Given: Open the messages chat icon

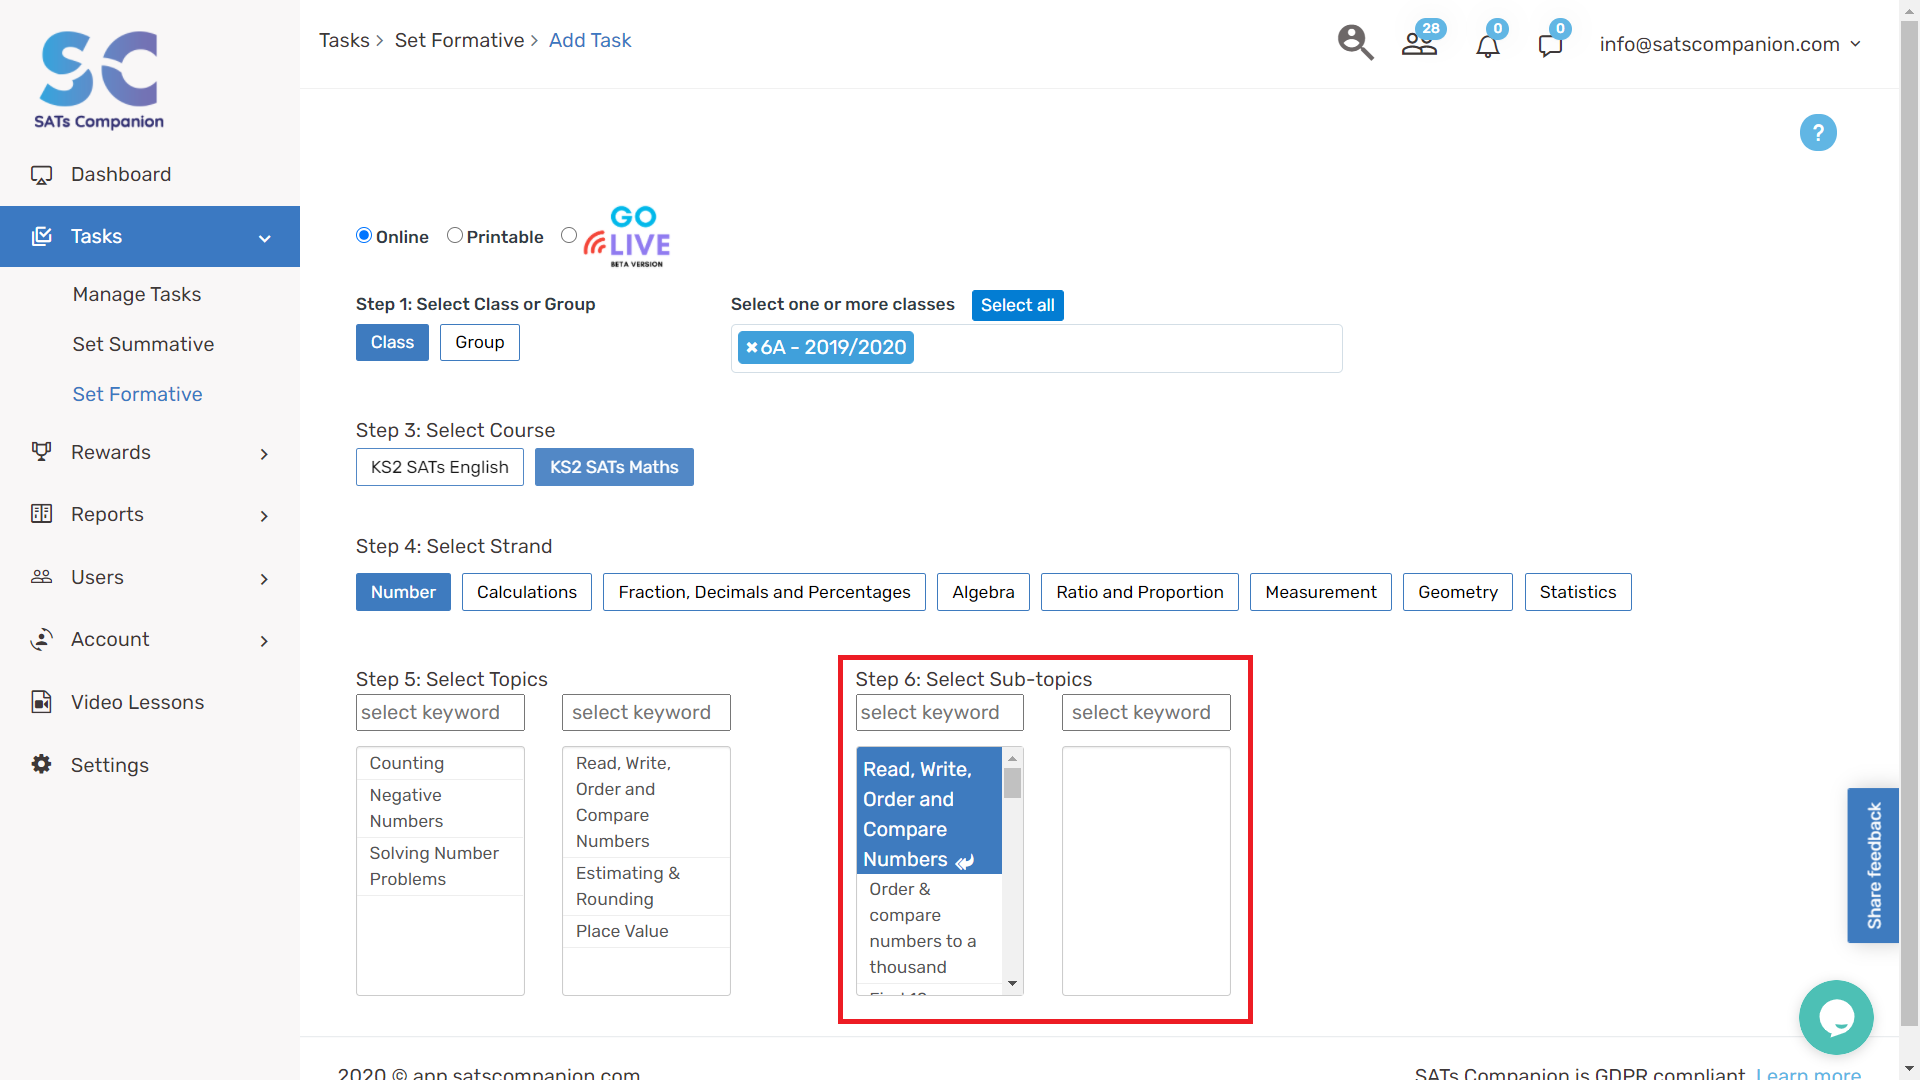Looking at the screenshot, I should (x=1550, y=45).
